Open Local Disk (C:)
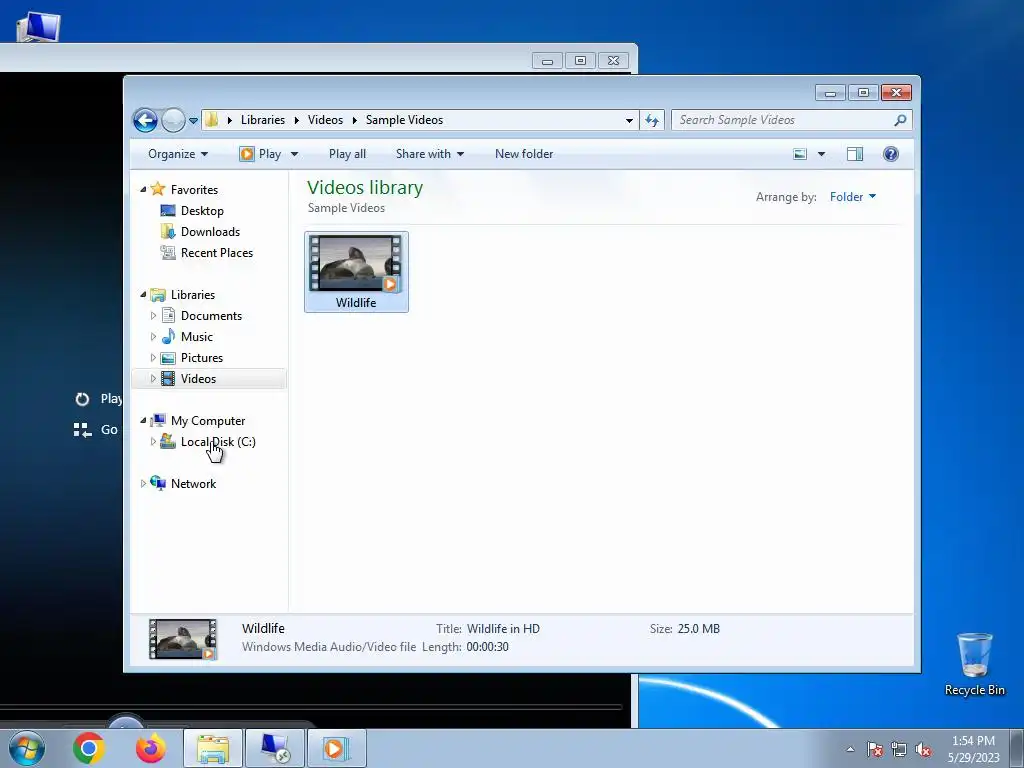The height and width of the screenshot is (768, 1024). [218, 441]
